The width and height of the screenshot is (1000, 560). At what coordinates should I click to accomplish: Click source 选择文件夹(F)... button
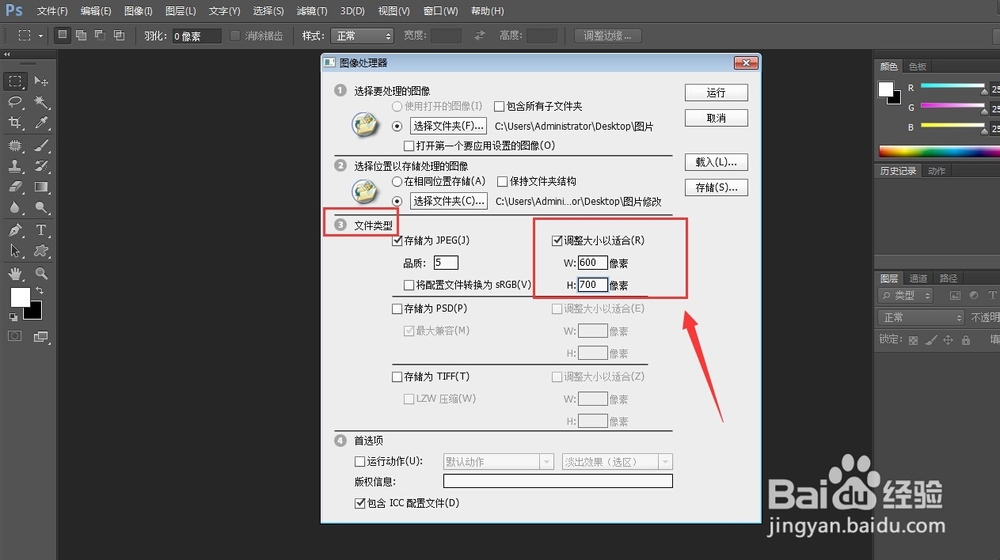pyautogui.click(x=448, y=126)
